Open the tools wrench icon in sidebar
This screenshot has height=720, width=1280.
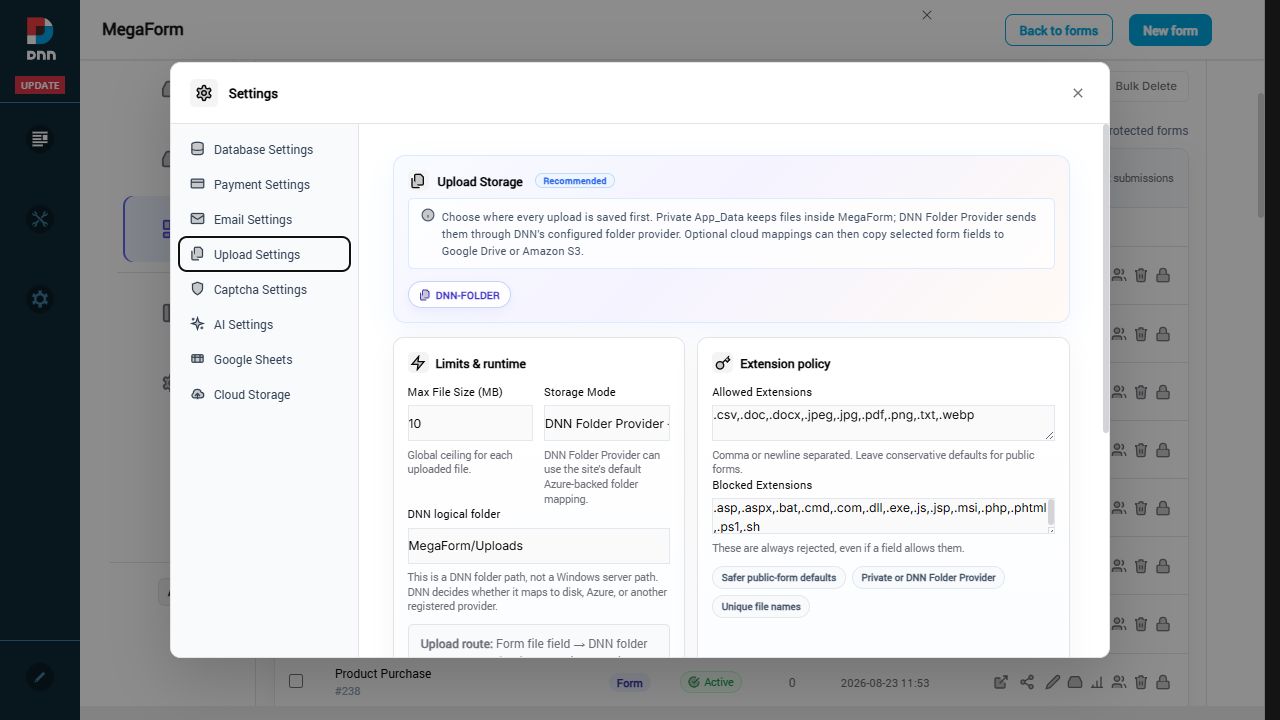tap(40, 219)
